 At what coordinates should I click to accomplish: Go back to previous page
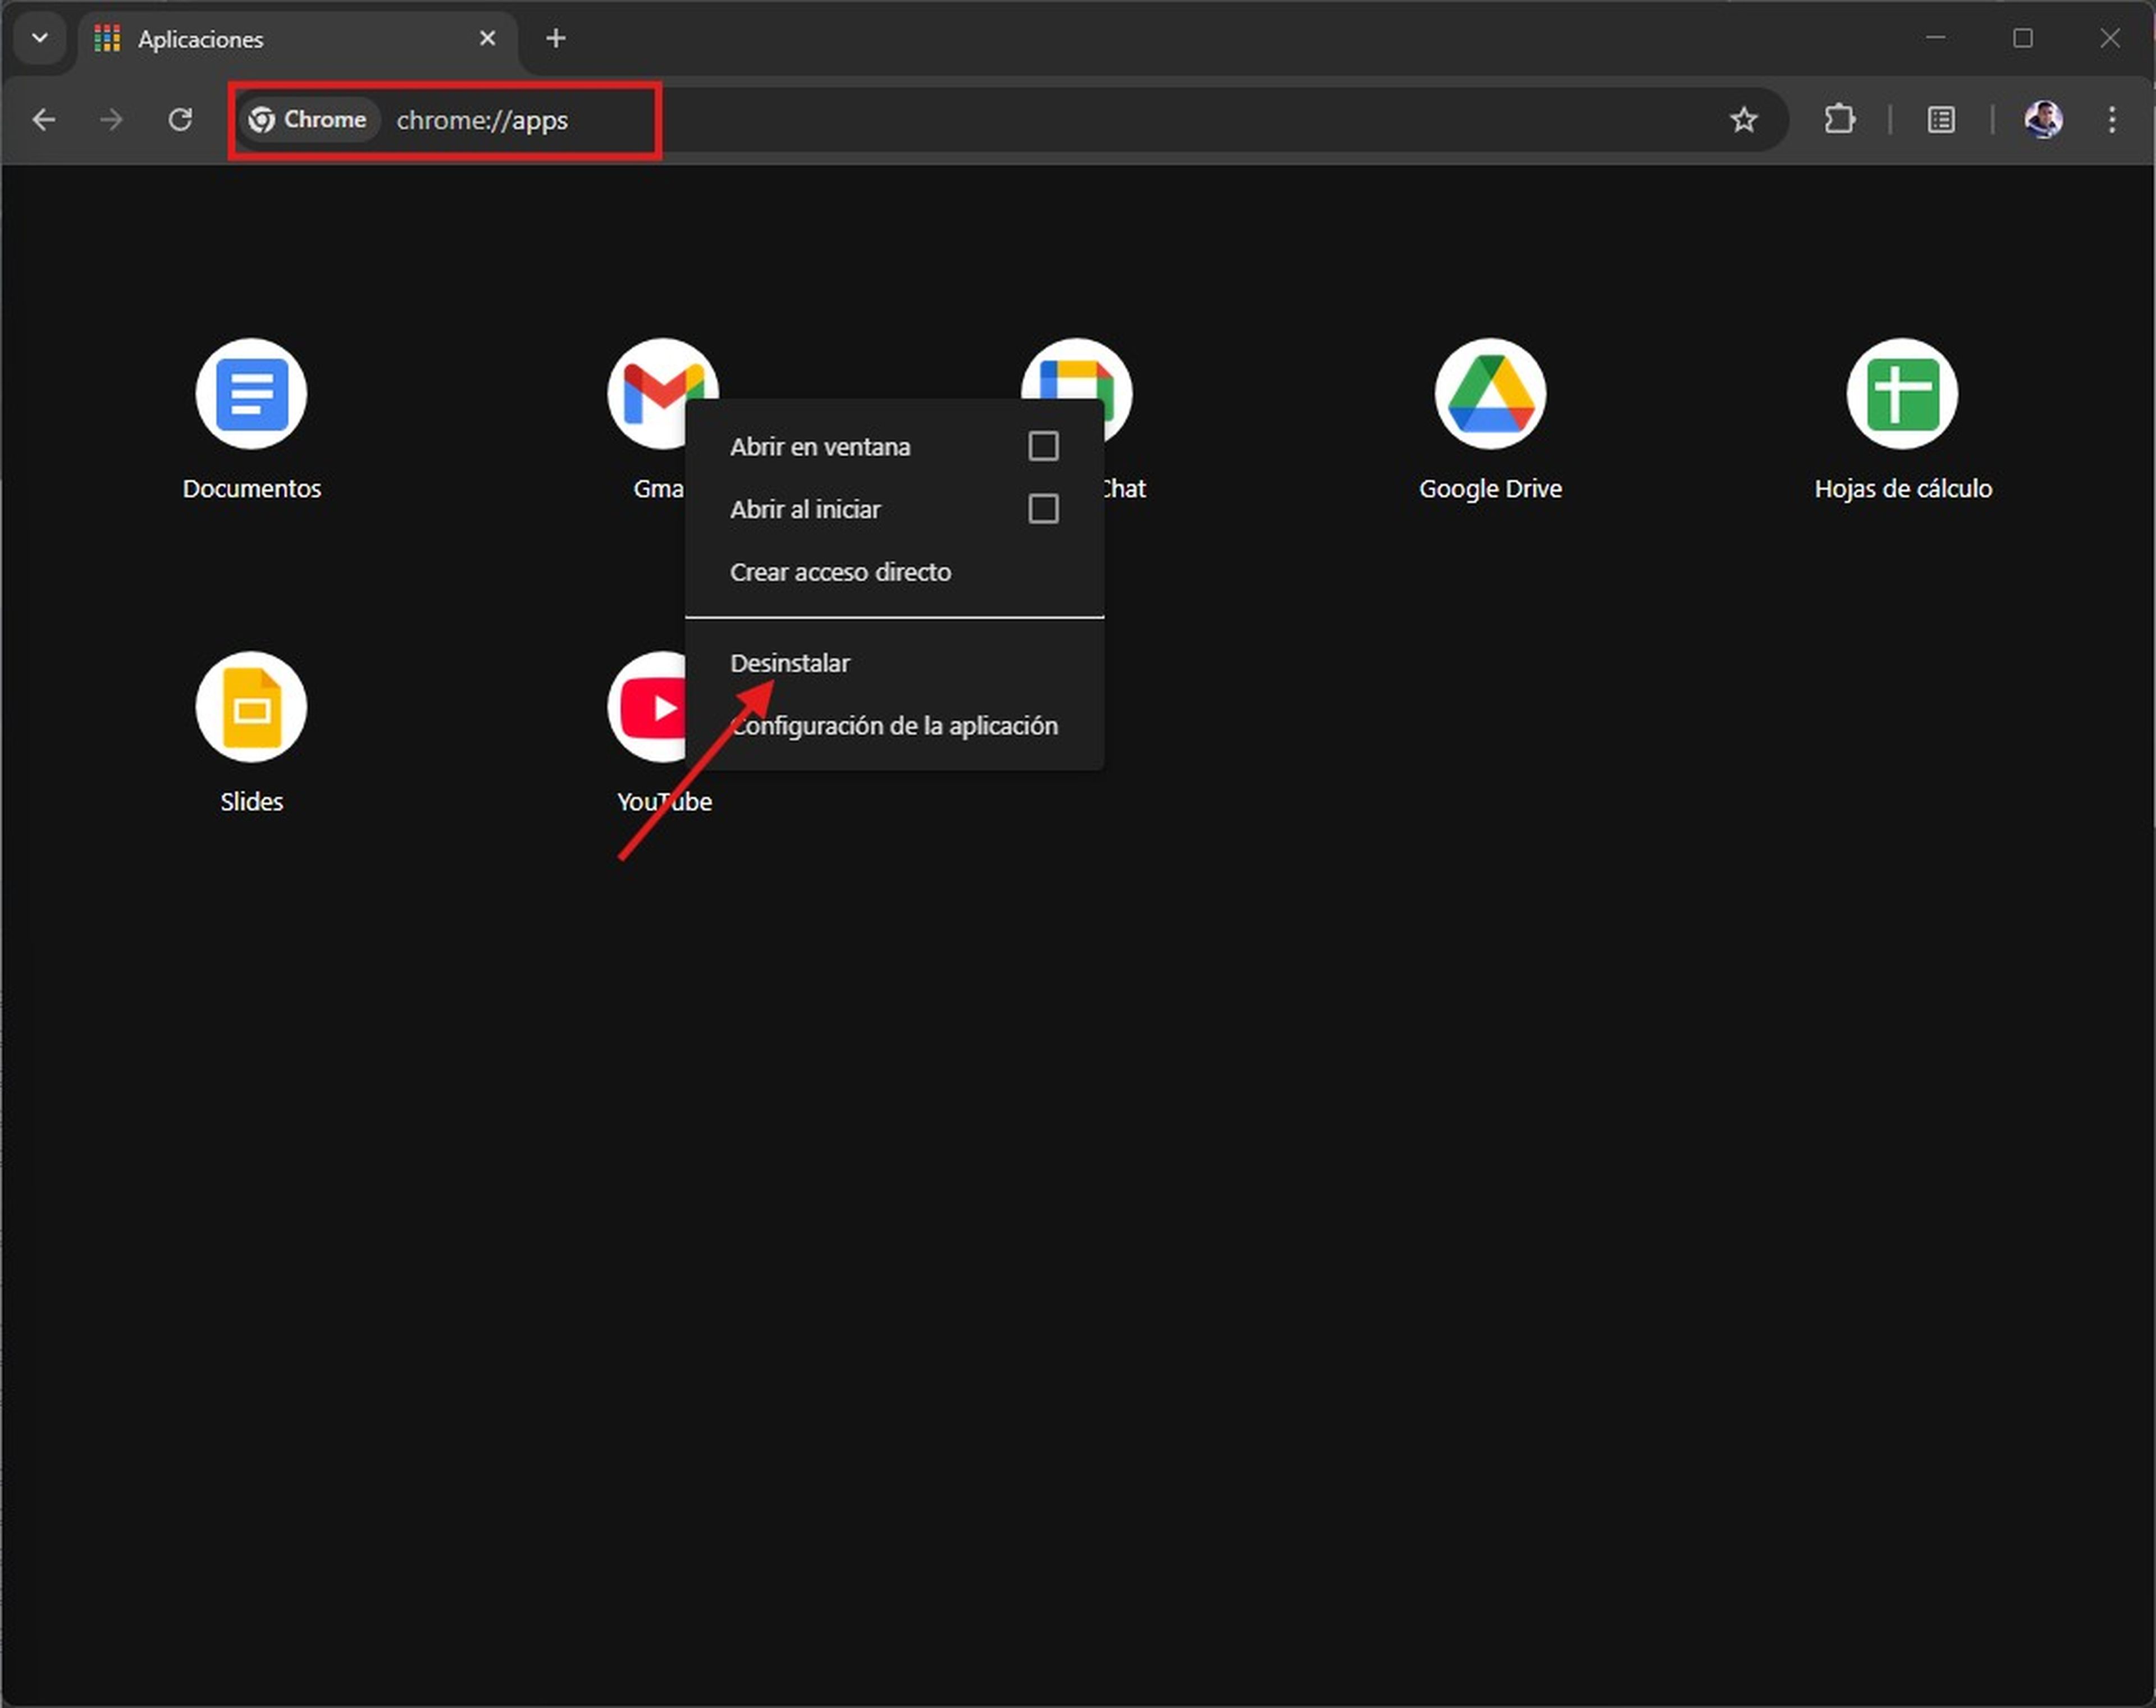pos(44,120)
